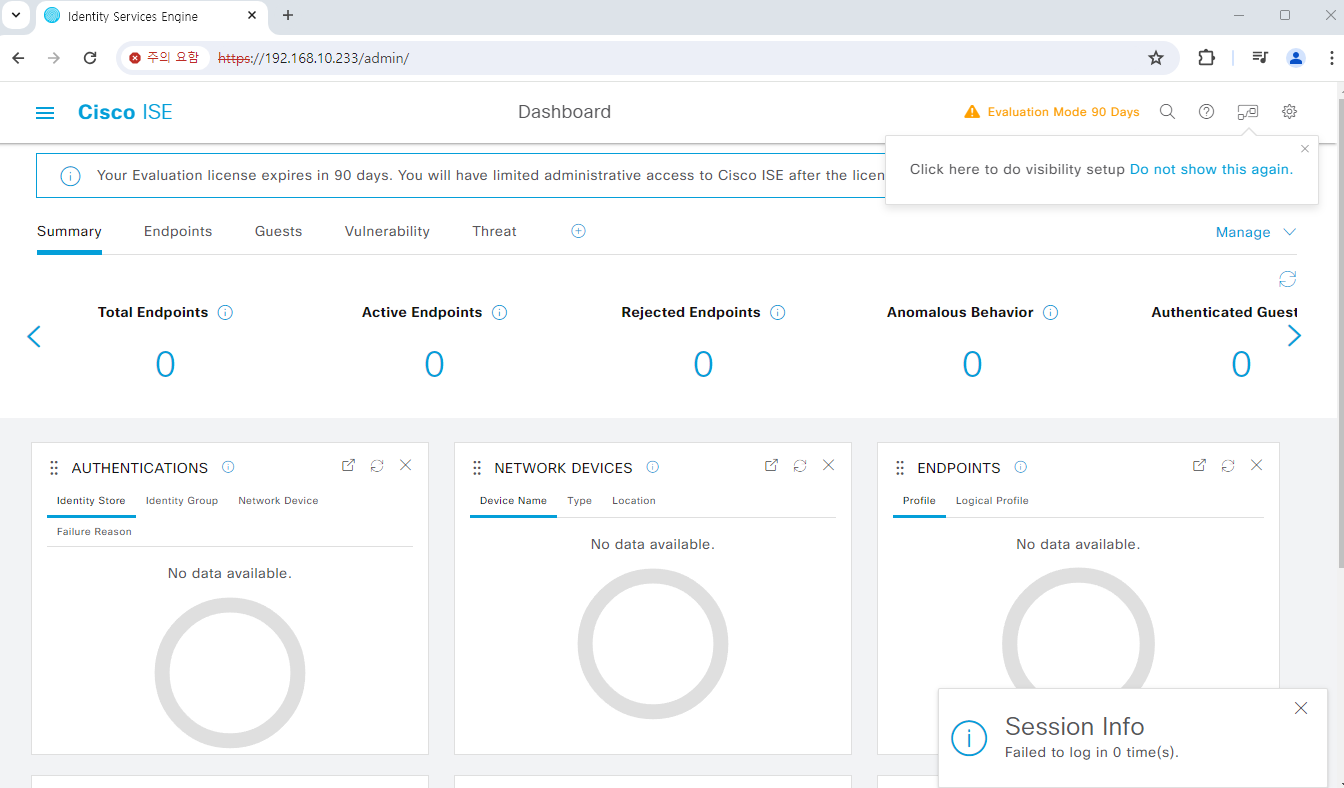Click 'Click here to do visibility setup' text
The height and width of the screenshot is (788, 1344).
pos(1017,169)
